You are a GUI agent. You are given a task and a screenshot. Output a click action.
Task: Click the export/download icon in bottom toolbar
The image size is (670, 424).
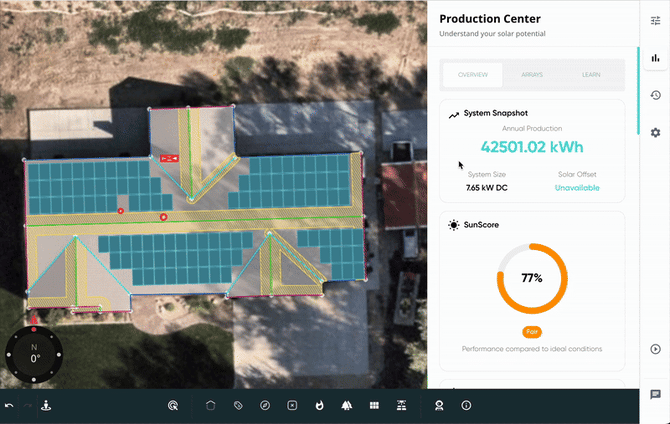coord(46,405)
